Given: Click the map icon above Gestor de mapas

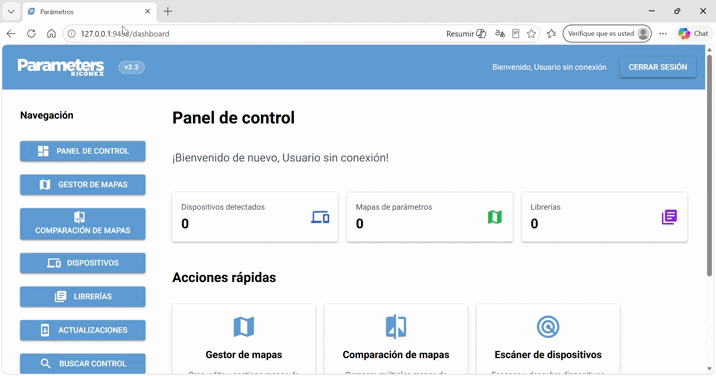Looking at the screenshot, I should 244,327.
